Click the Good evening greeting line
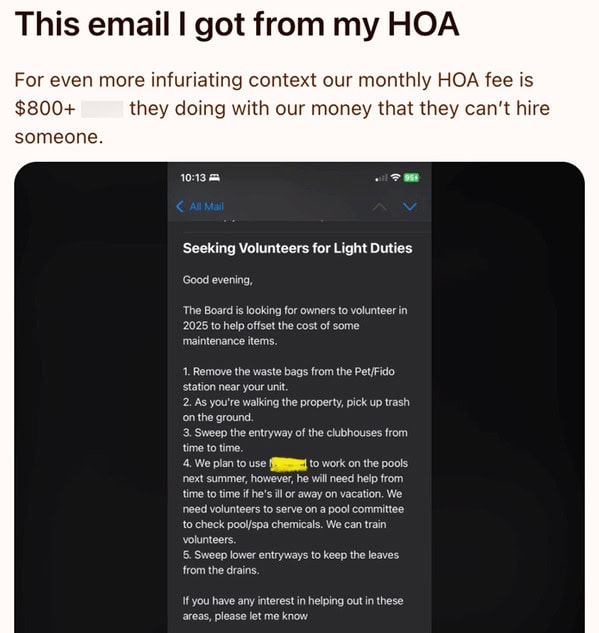 (x=218, y=280)
